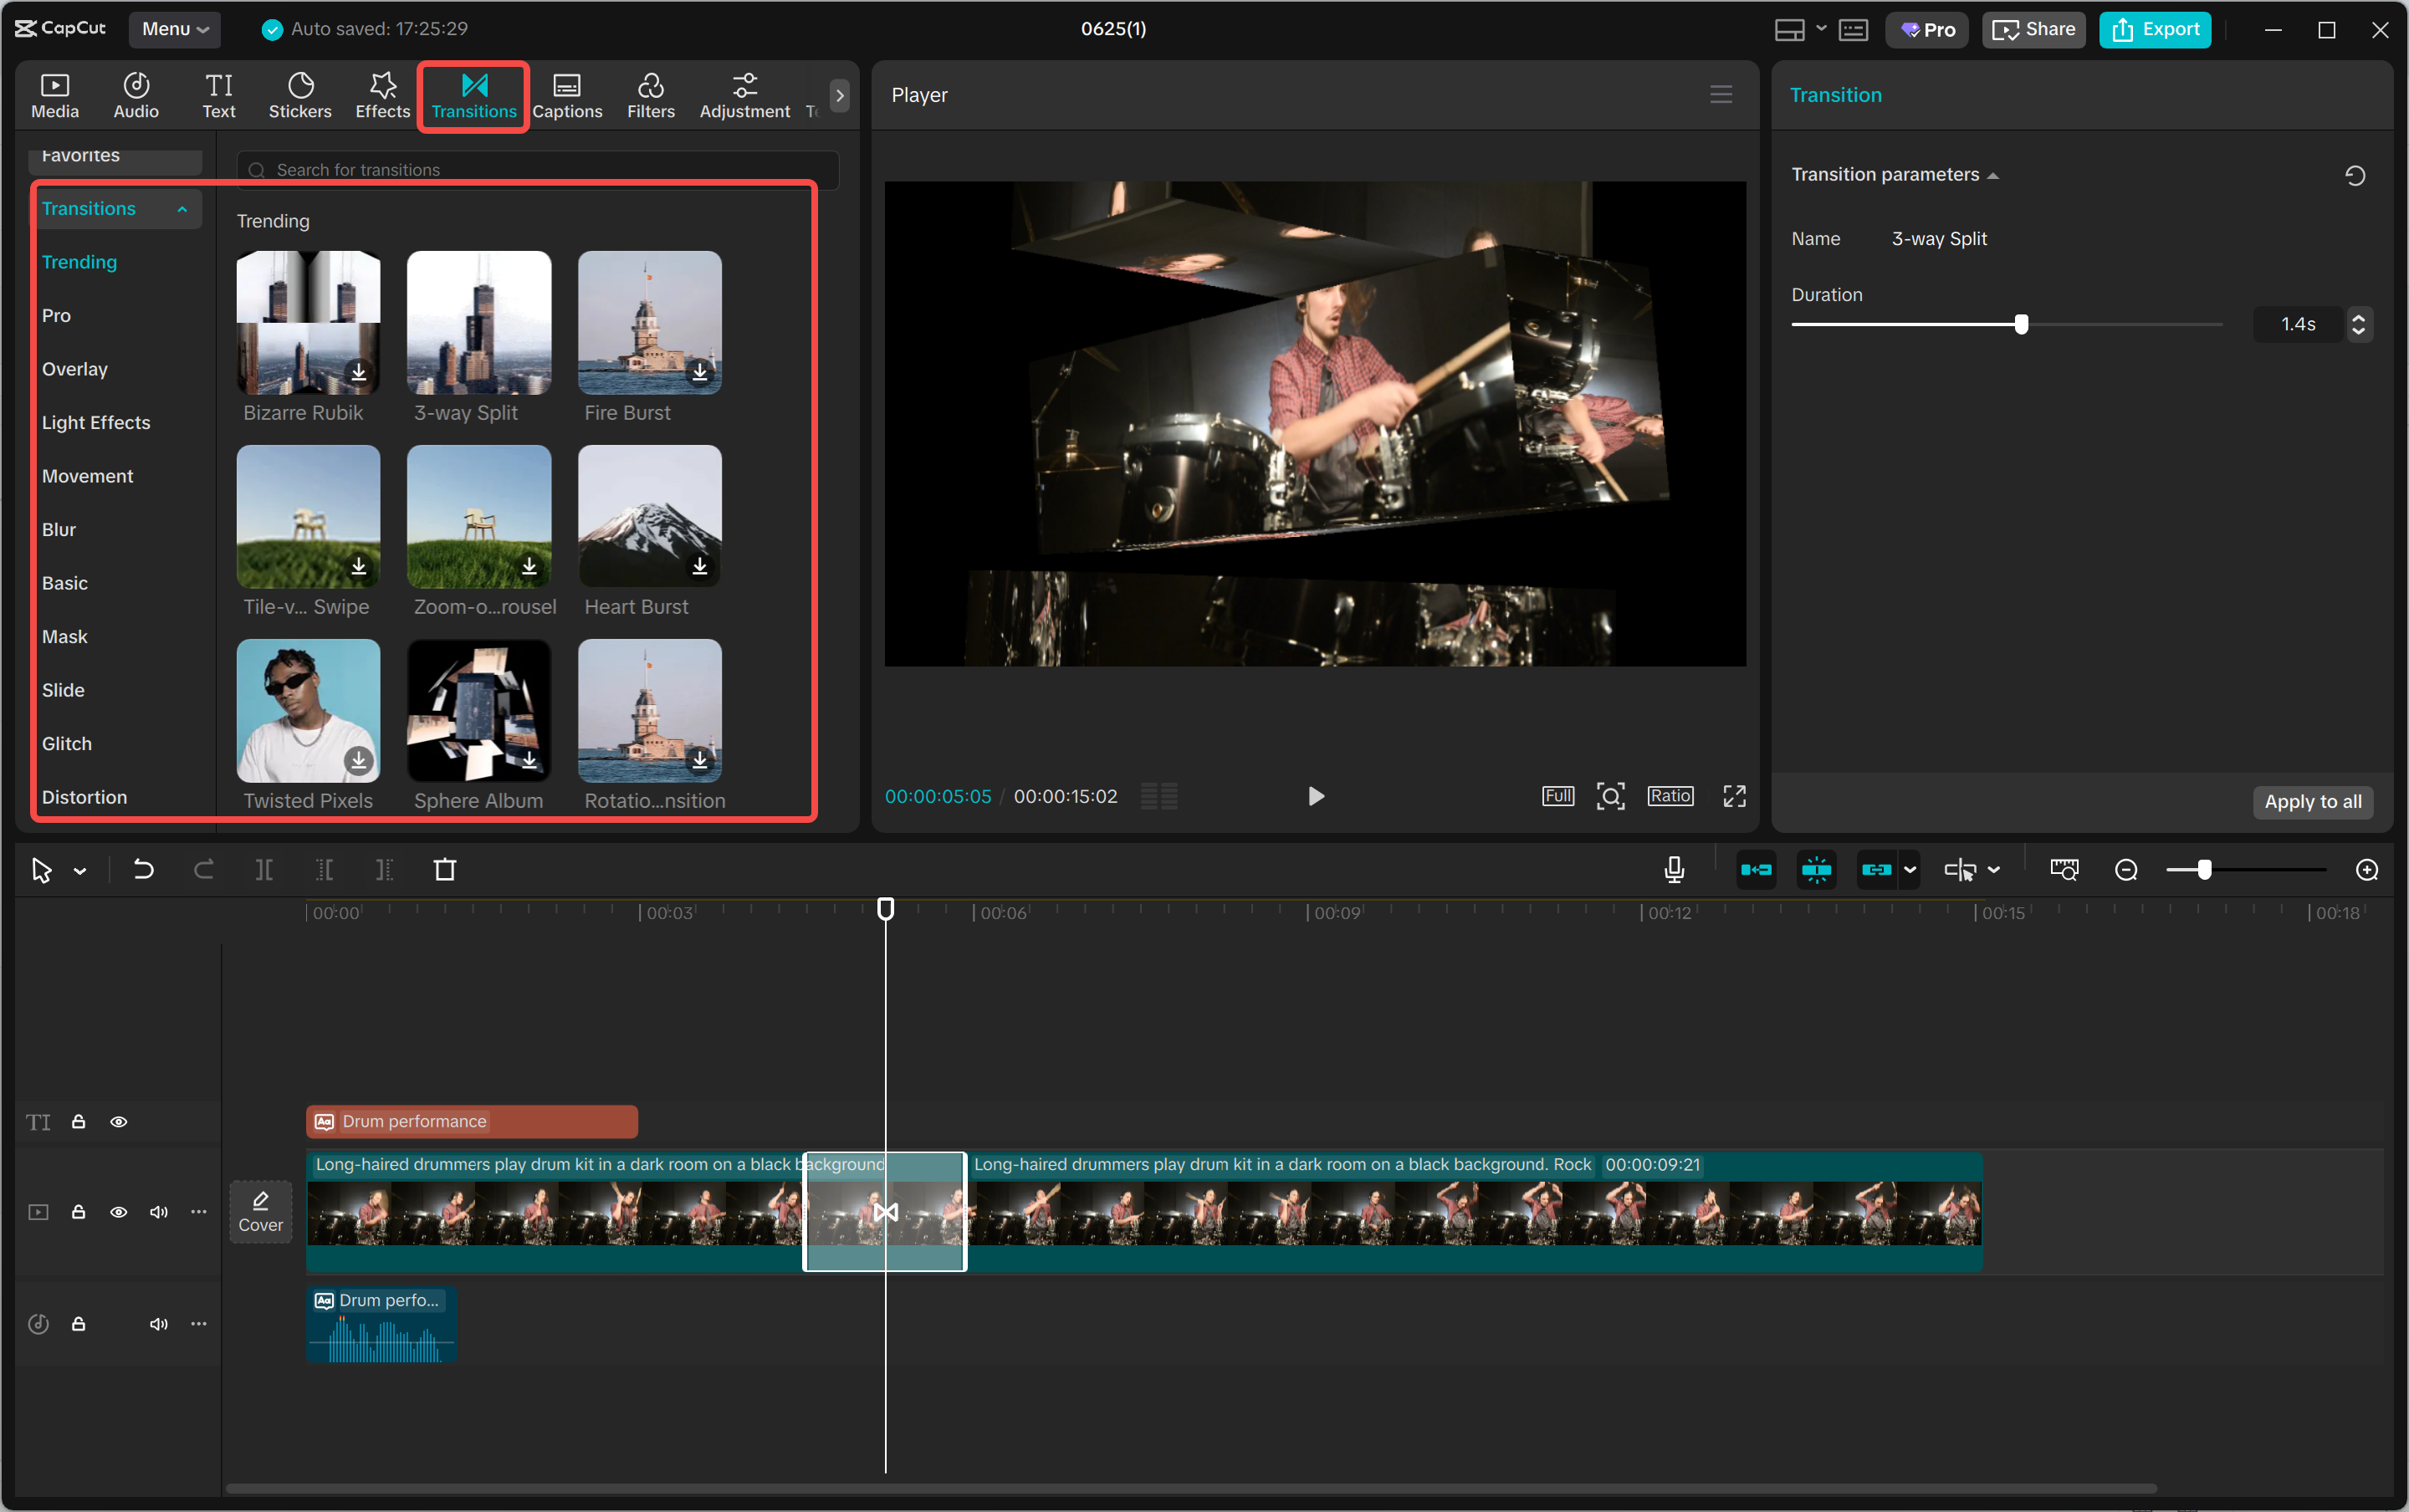Toggle visibility of the video track
Image resolution: width=2409 pixels, height=1512 pixels.
119,1211
